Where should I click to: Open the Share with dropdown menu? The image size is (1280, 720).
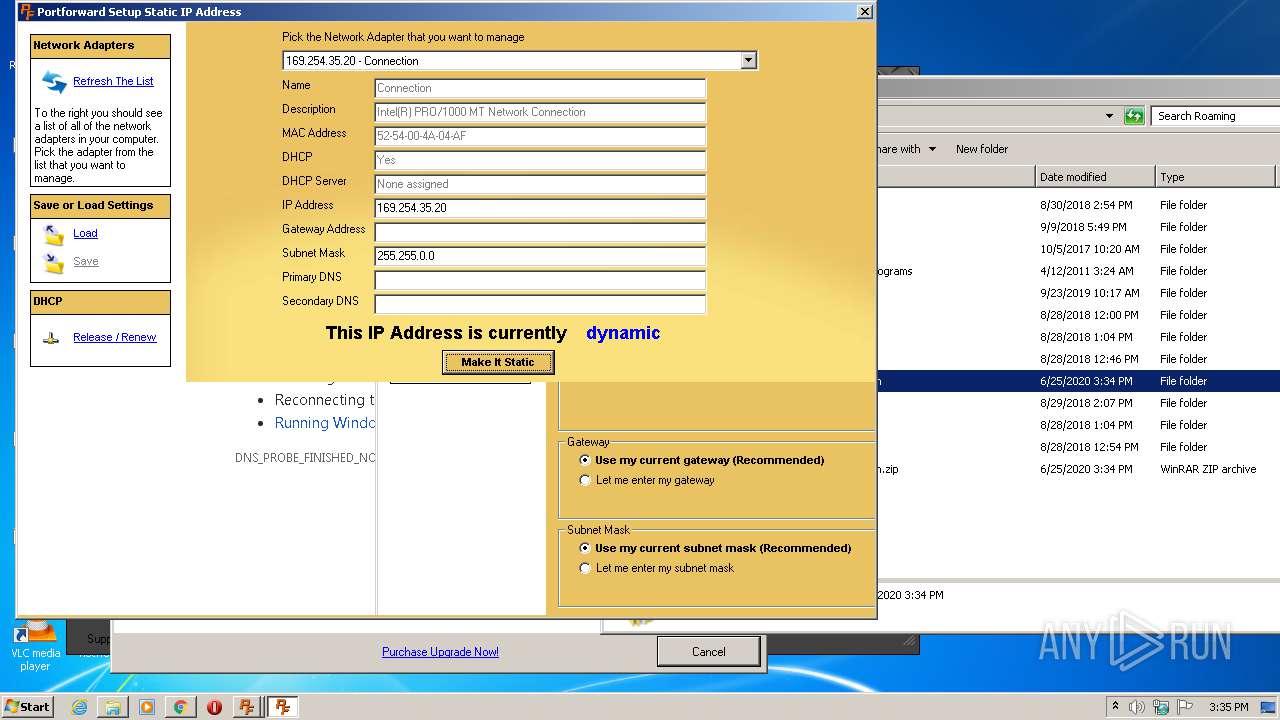pyautogui.click(x=907, y=149)
